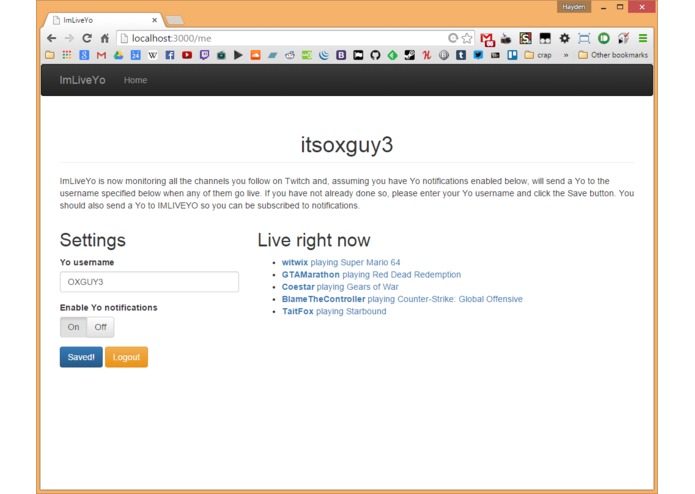Open the Steam bookmark

tap(410, 55)
